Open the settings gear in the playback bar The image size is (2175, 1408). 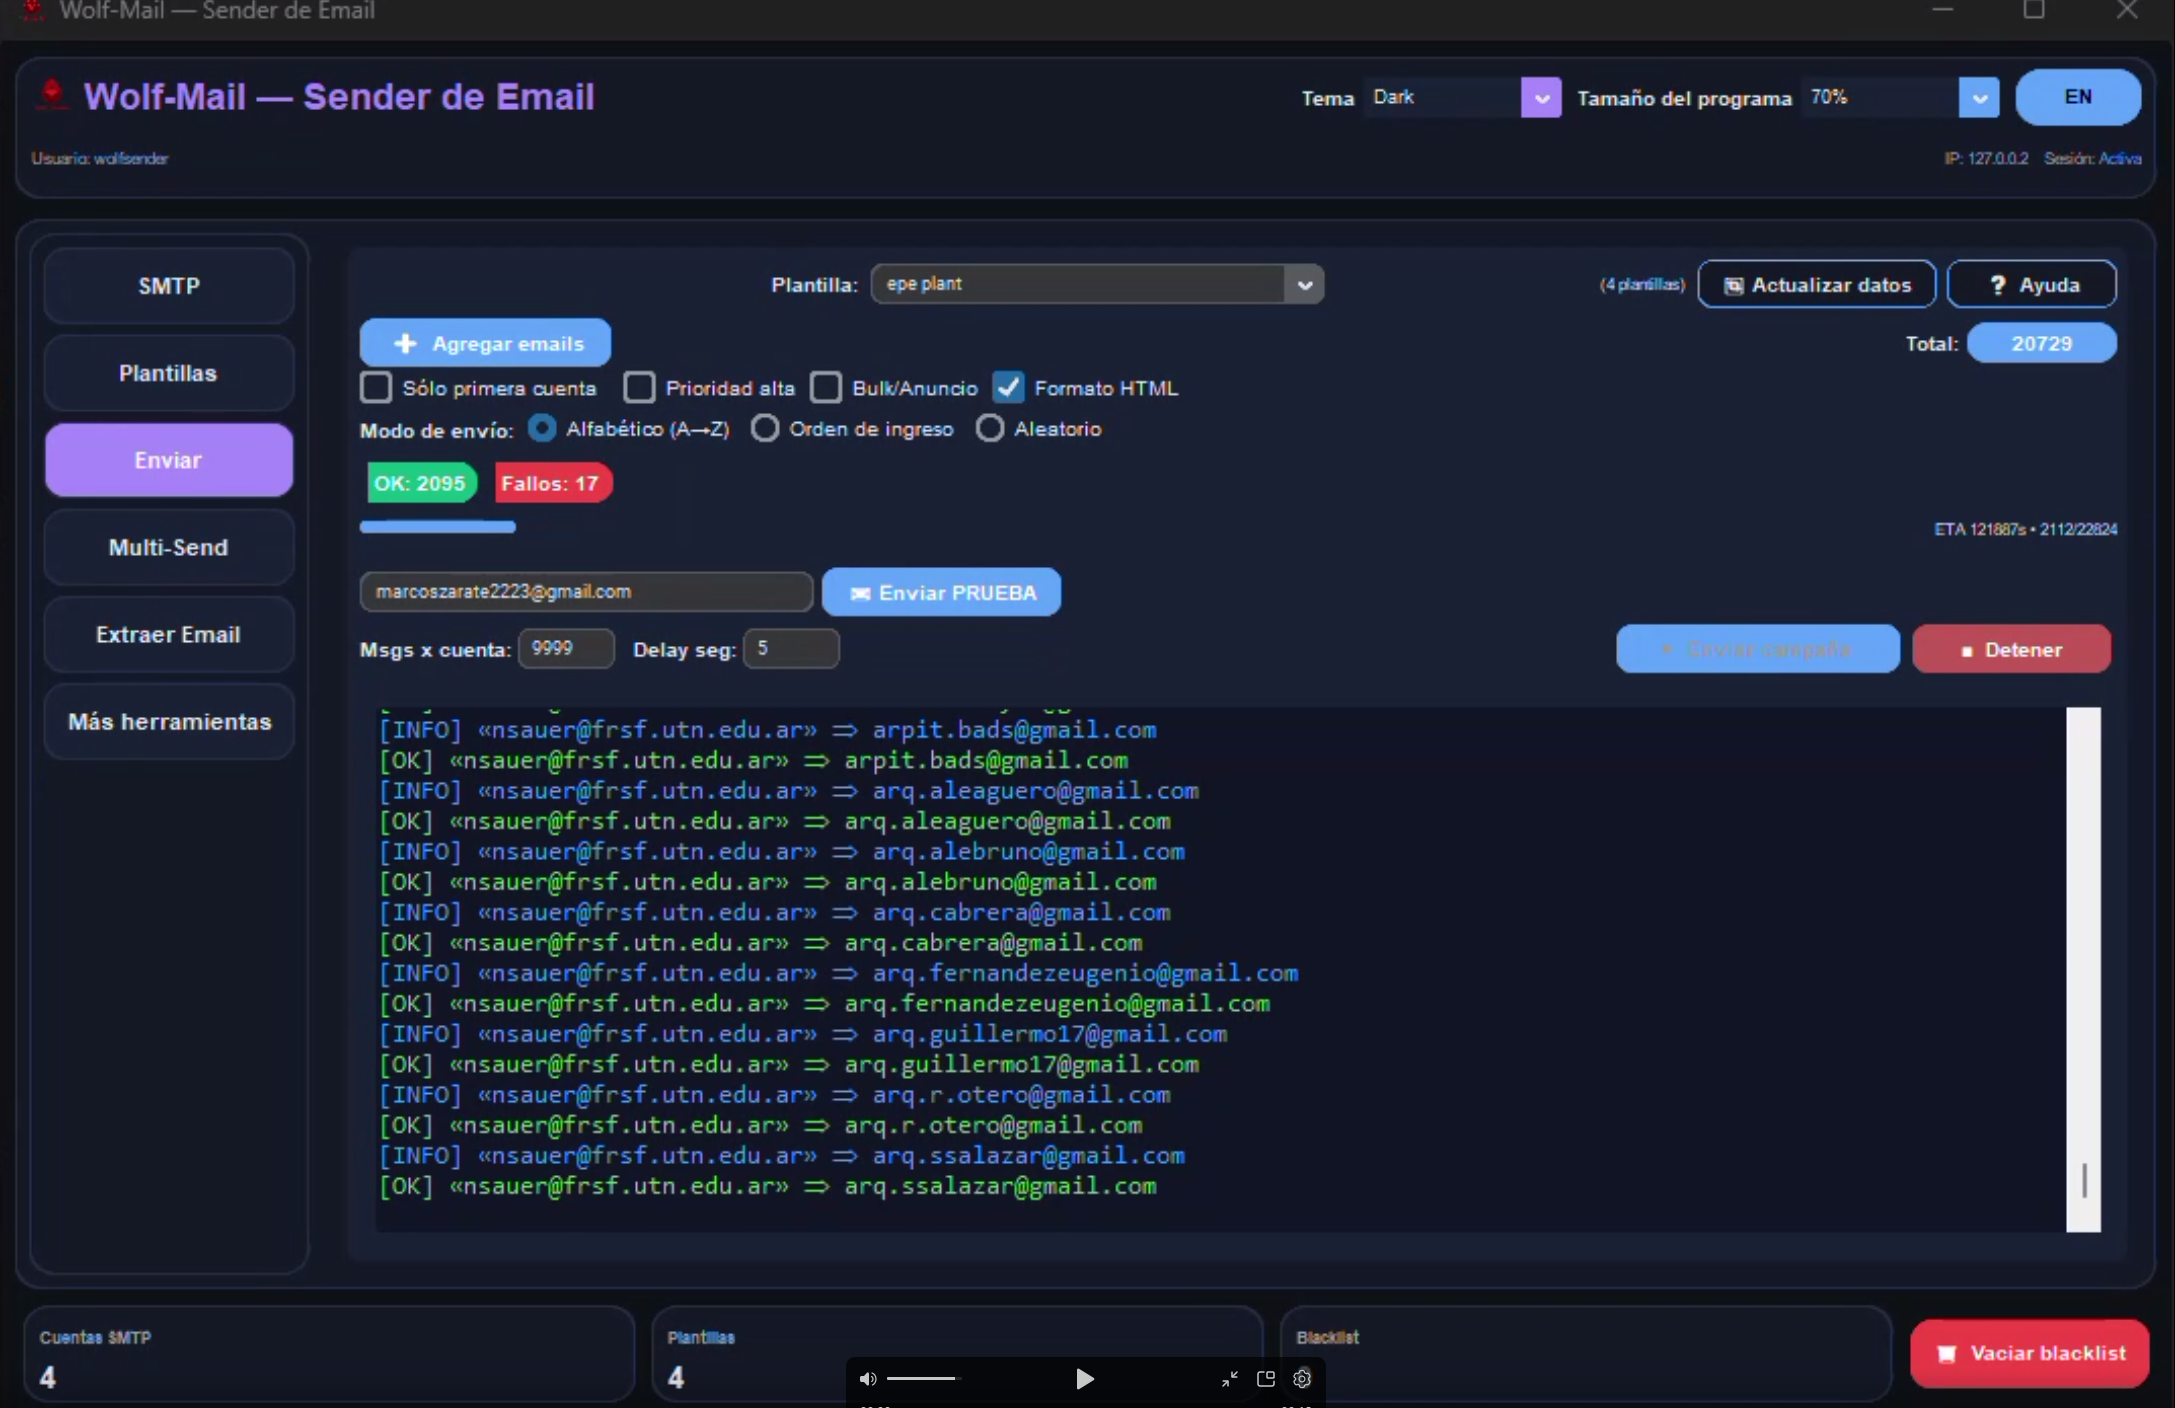click(1301, 1379)
